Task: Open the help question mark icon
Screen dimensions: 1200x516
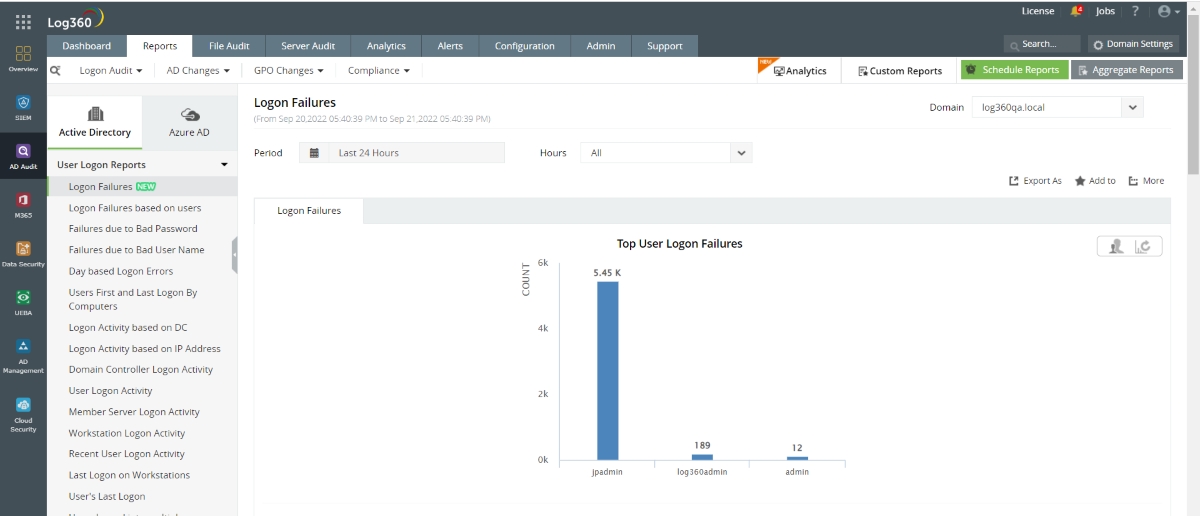Action: [x=1135, y=11]
